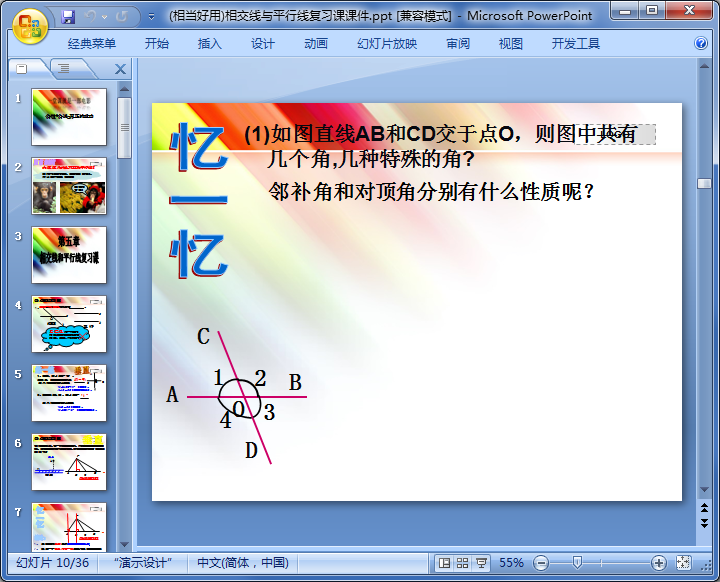Customize the Quick Access Toolbar dropdown

click(x=151, y=17)
